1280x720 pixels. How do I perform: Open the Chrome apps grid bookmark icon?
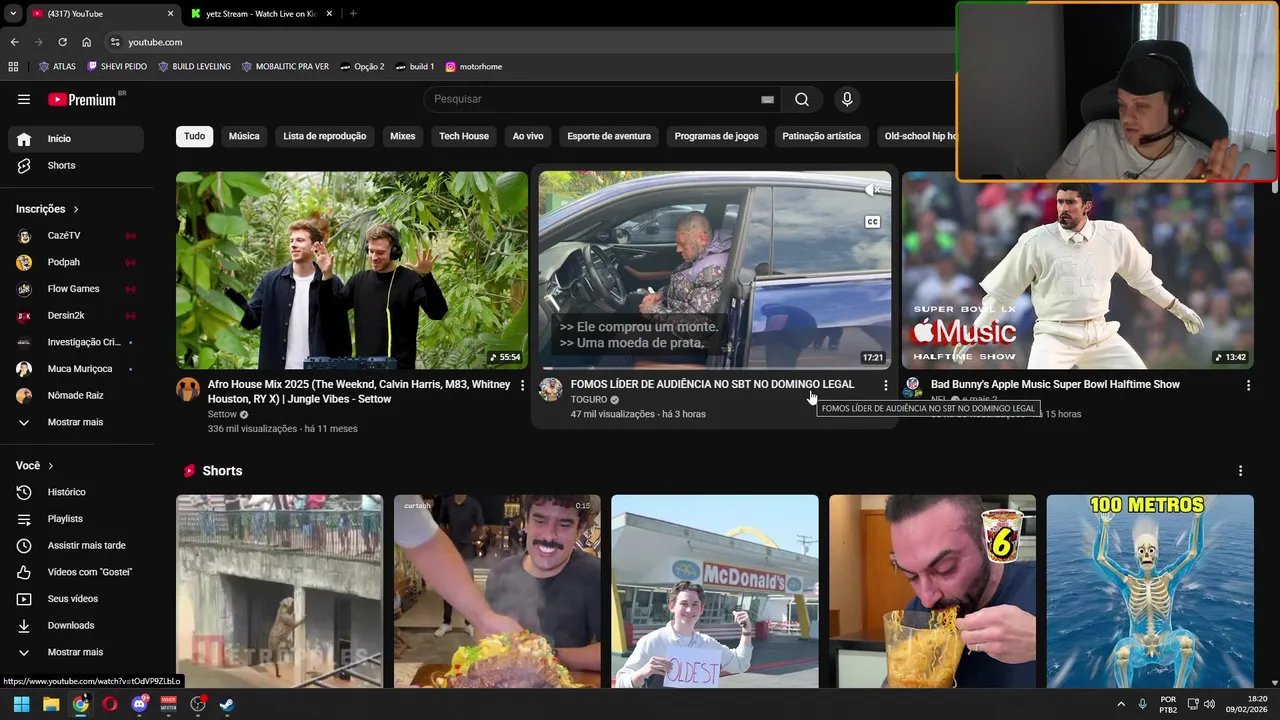[x=13, y=67]
